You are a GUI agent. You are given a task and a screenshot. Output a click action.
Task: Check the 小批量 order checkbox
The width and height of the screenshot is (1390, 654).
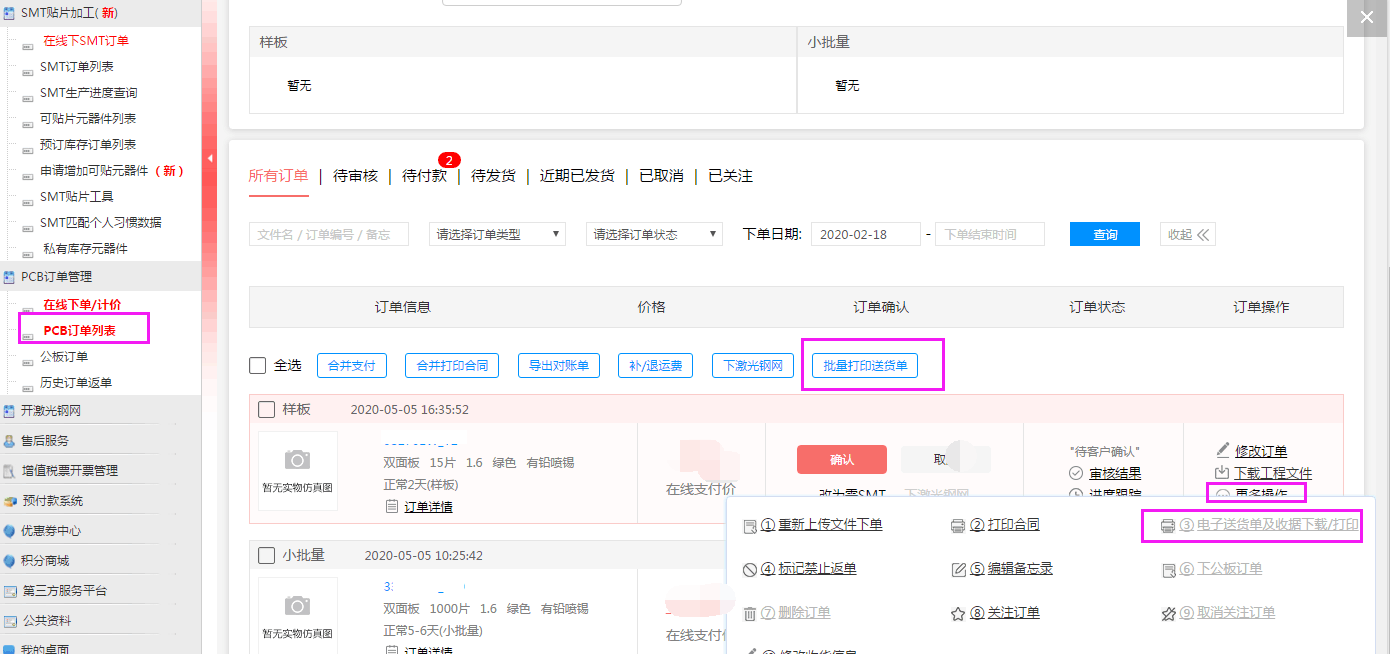click(267, 555)
